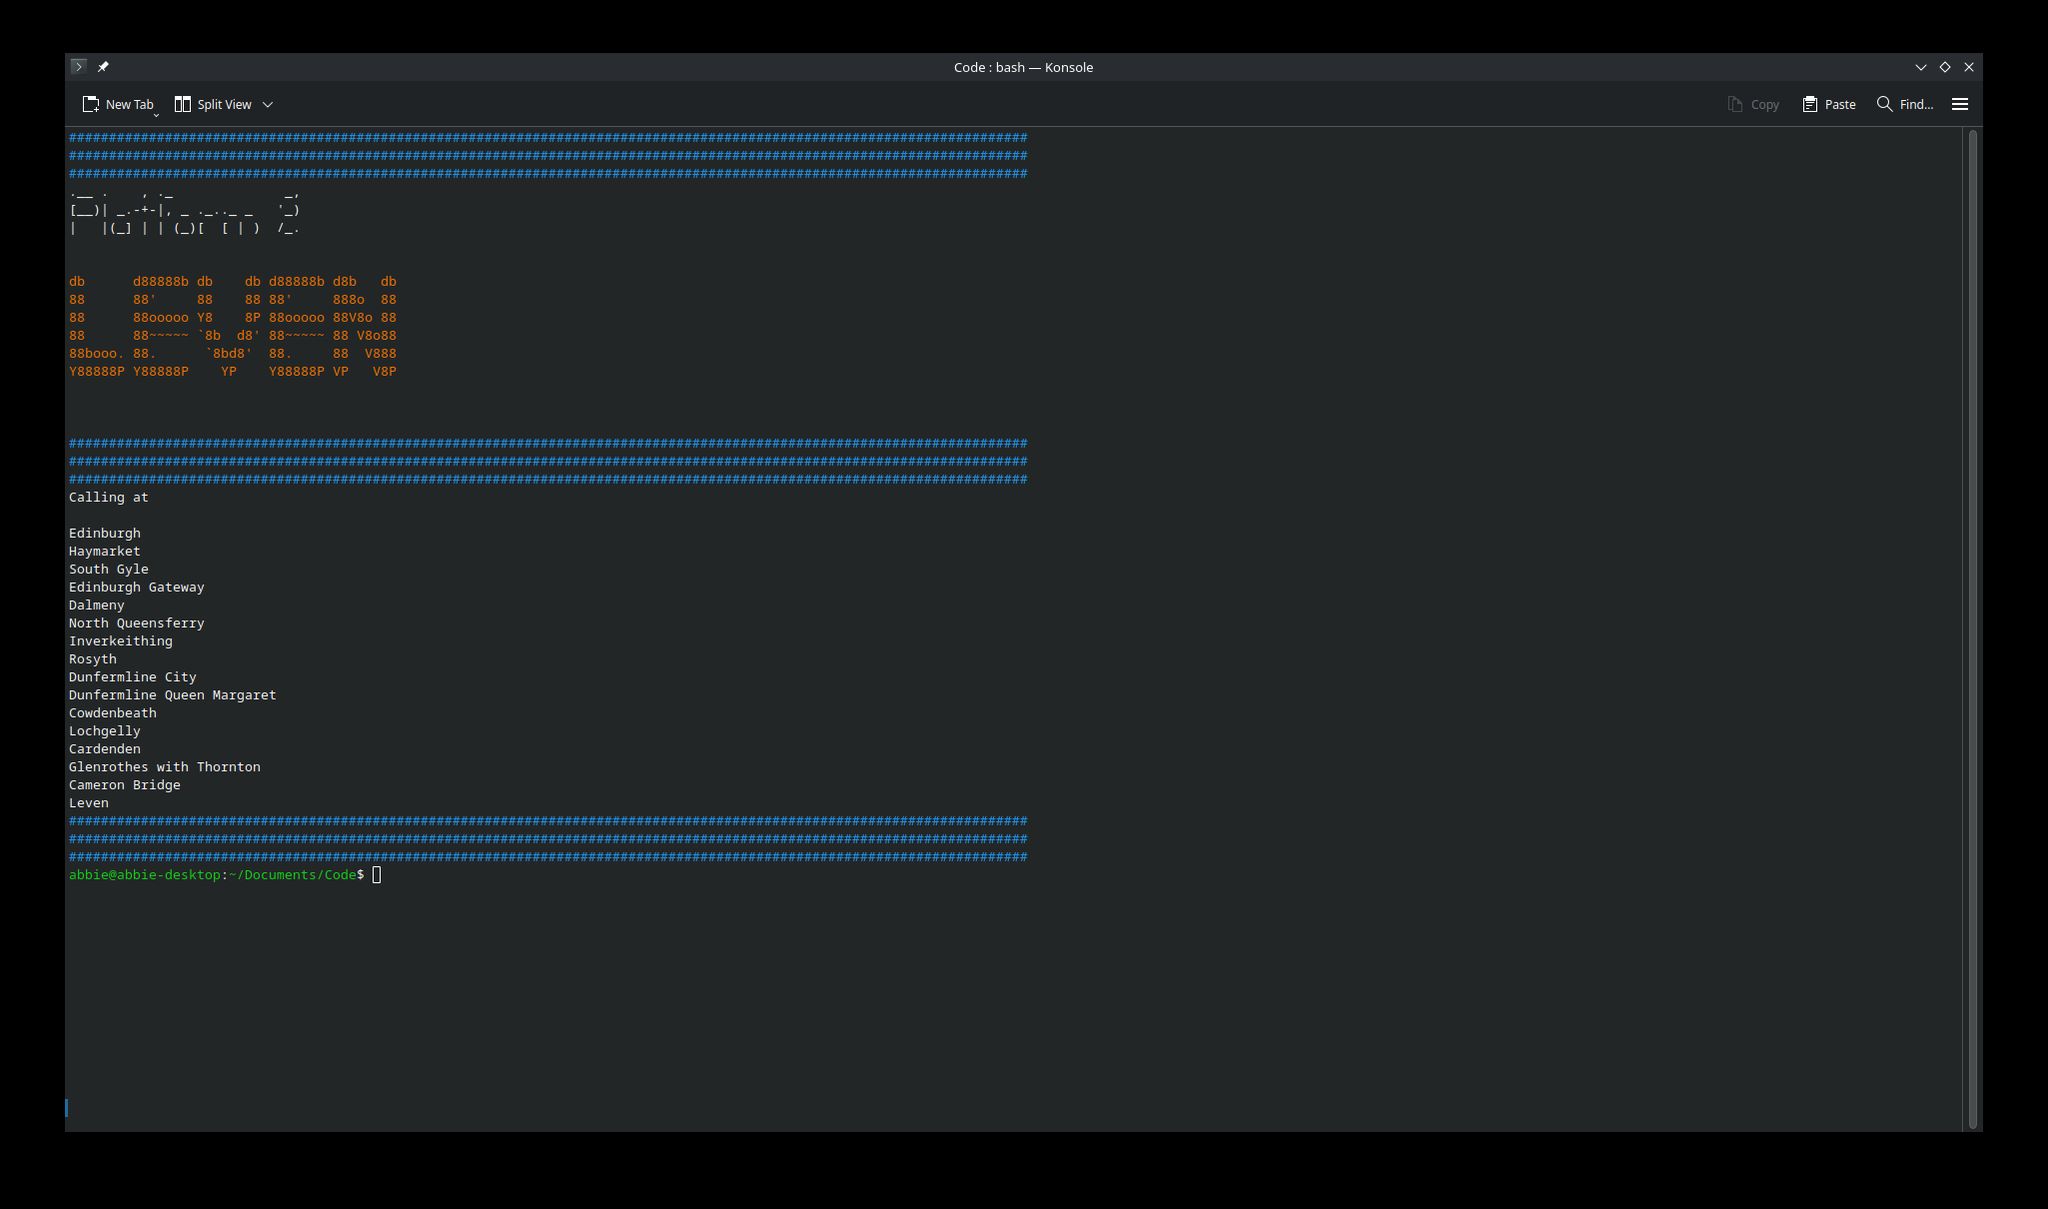Image resolution: width=2048 pixels, height=1209 pixels.
Task: Click the Split View button
Action: [213, 104]
